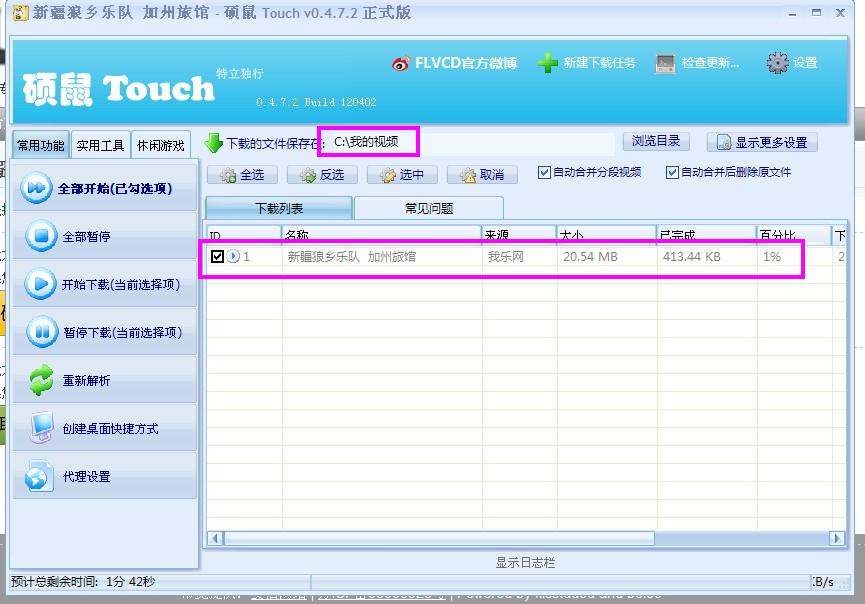The image size is (865, 604).
Task: Click the 全部暂停 stop icon
Action: pyautogui.click(x=41, y=236)
